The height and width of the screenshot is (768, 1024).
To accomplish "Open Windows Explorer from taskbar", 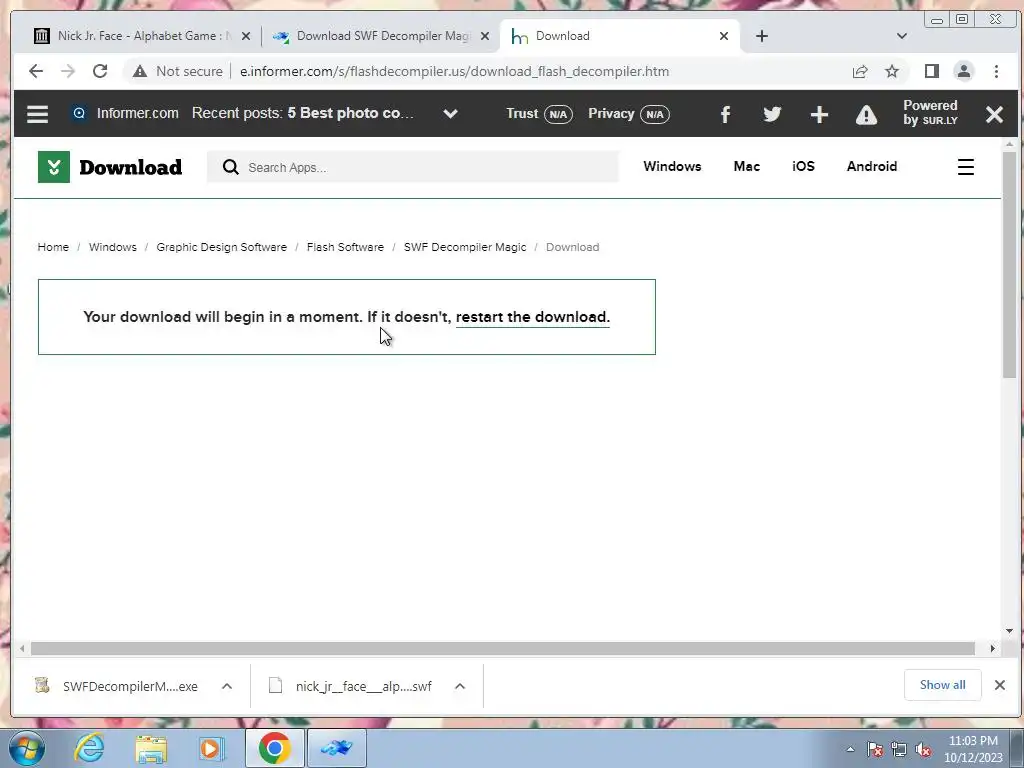I will [x=151, y=748].
